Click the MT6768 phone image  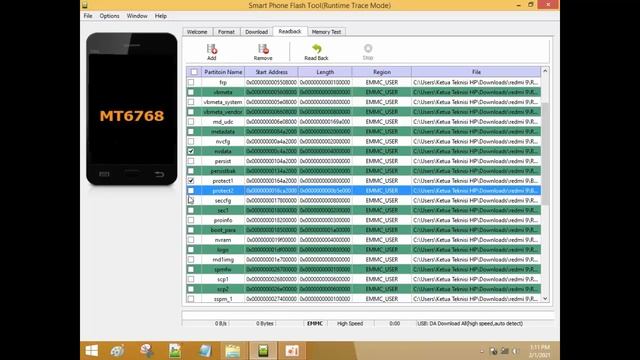132,109
